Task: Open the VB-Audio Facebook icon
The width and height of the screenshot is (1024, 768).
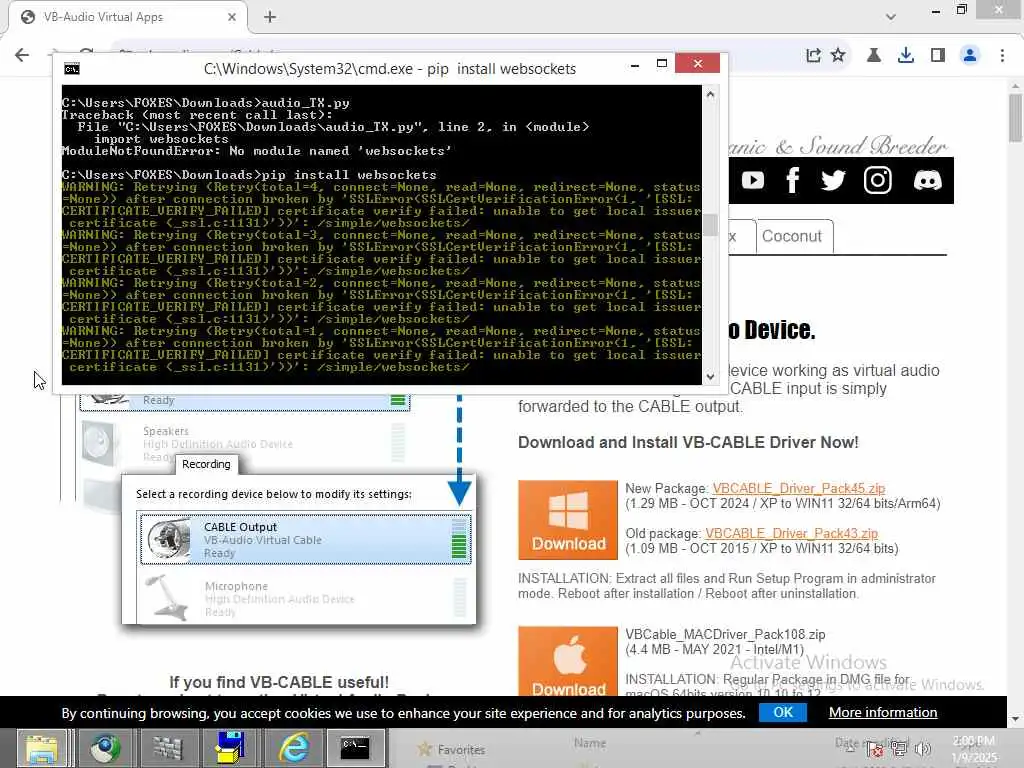Action: click(793, 180)
